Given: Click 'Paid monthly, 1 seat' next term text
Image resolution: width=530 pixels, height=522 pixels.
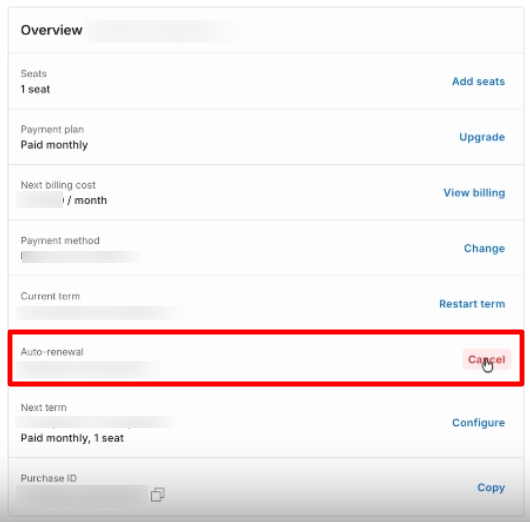Looking at the screenshot, I should 72,438.
